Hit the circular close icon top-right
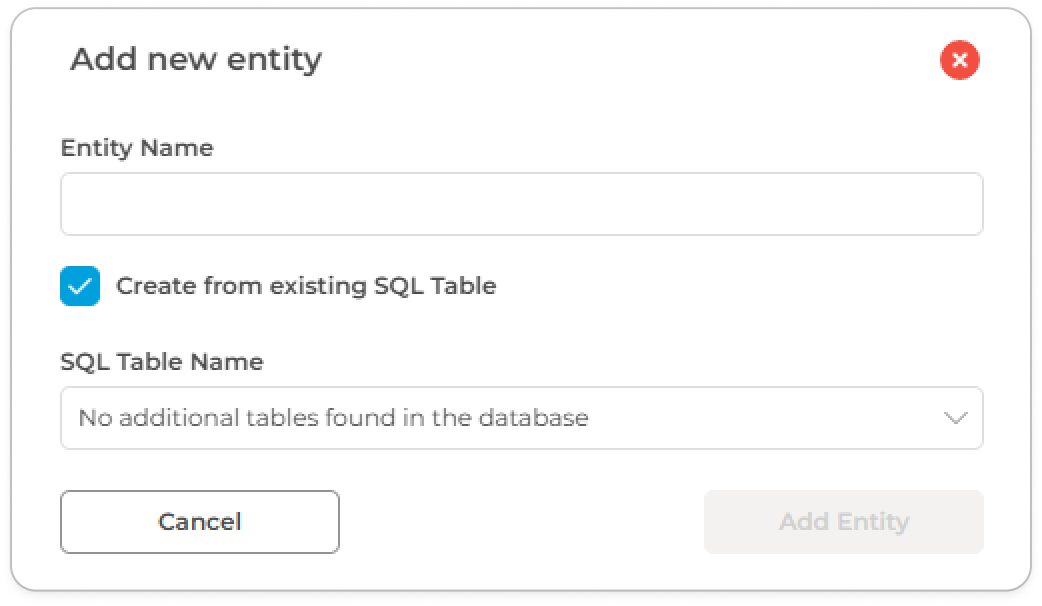Screen dimensions: 1042x606 [x=959, y=61]
